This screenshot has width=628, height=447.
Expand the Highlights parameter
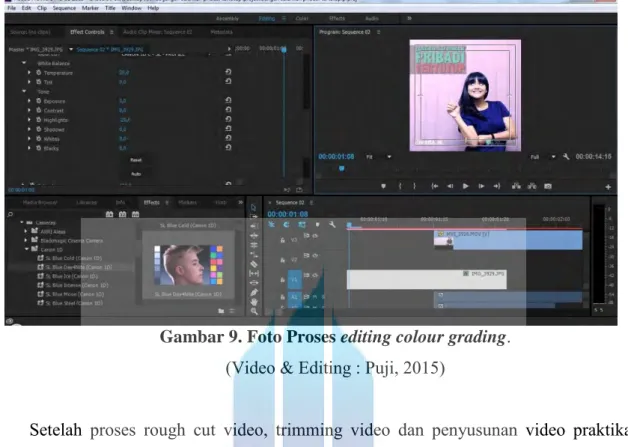point(29,120)
